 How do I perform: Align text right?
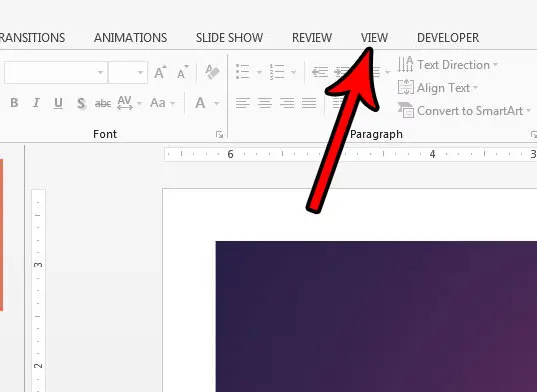287,103
